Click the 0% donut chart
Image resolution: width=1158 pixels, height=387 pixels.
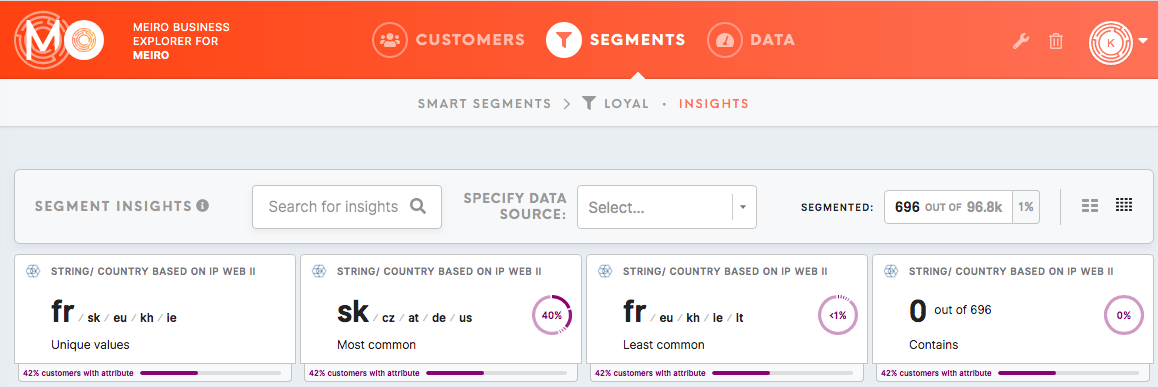coord(1124,315)
